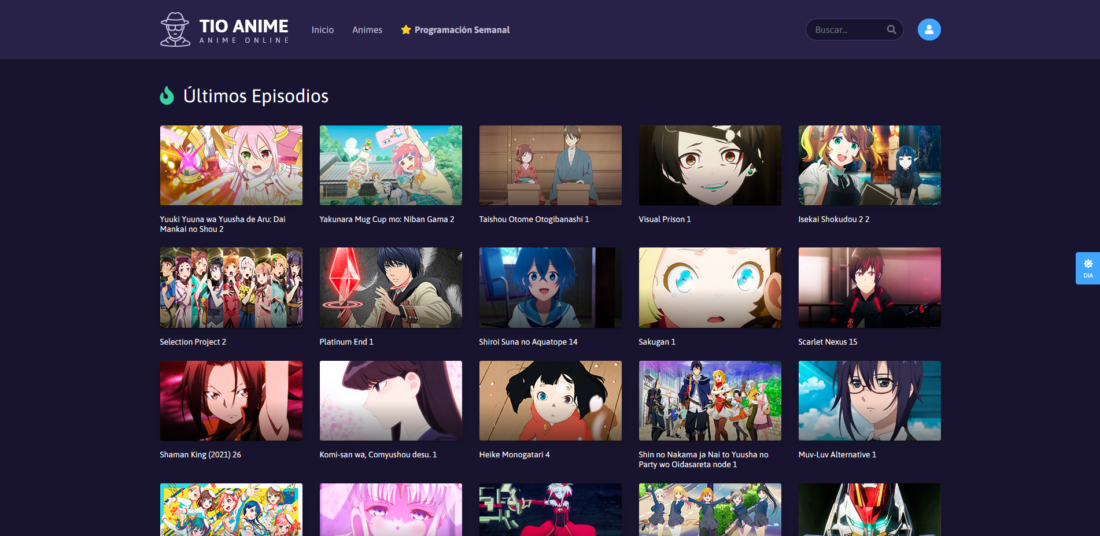Screen dimensions: 1100x536
Task: Click the Tio Anime logo icon
Action: click(x=175, y=29)
